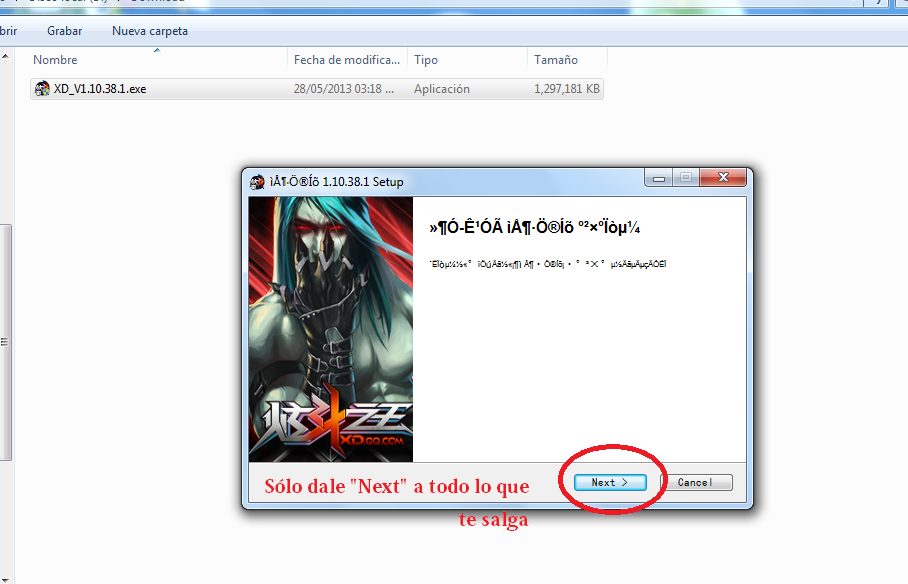
Task: Select the XD_V1.10.38.1.exe file icon
Action: 42,89
